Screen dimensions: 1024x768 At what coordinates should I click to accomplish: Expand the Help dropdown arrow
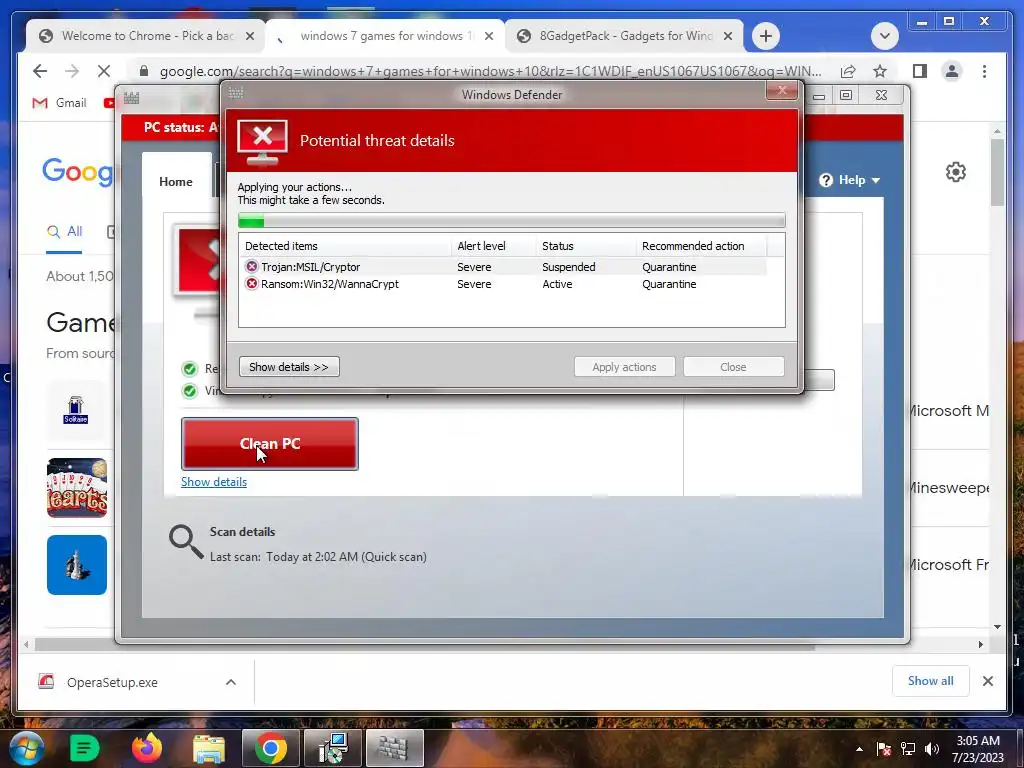point(876,180)
